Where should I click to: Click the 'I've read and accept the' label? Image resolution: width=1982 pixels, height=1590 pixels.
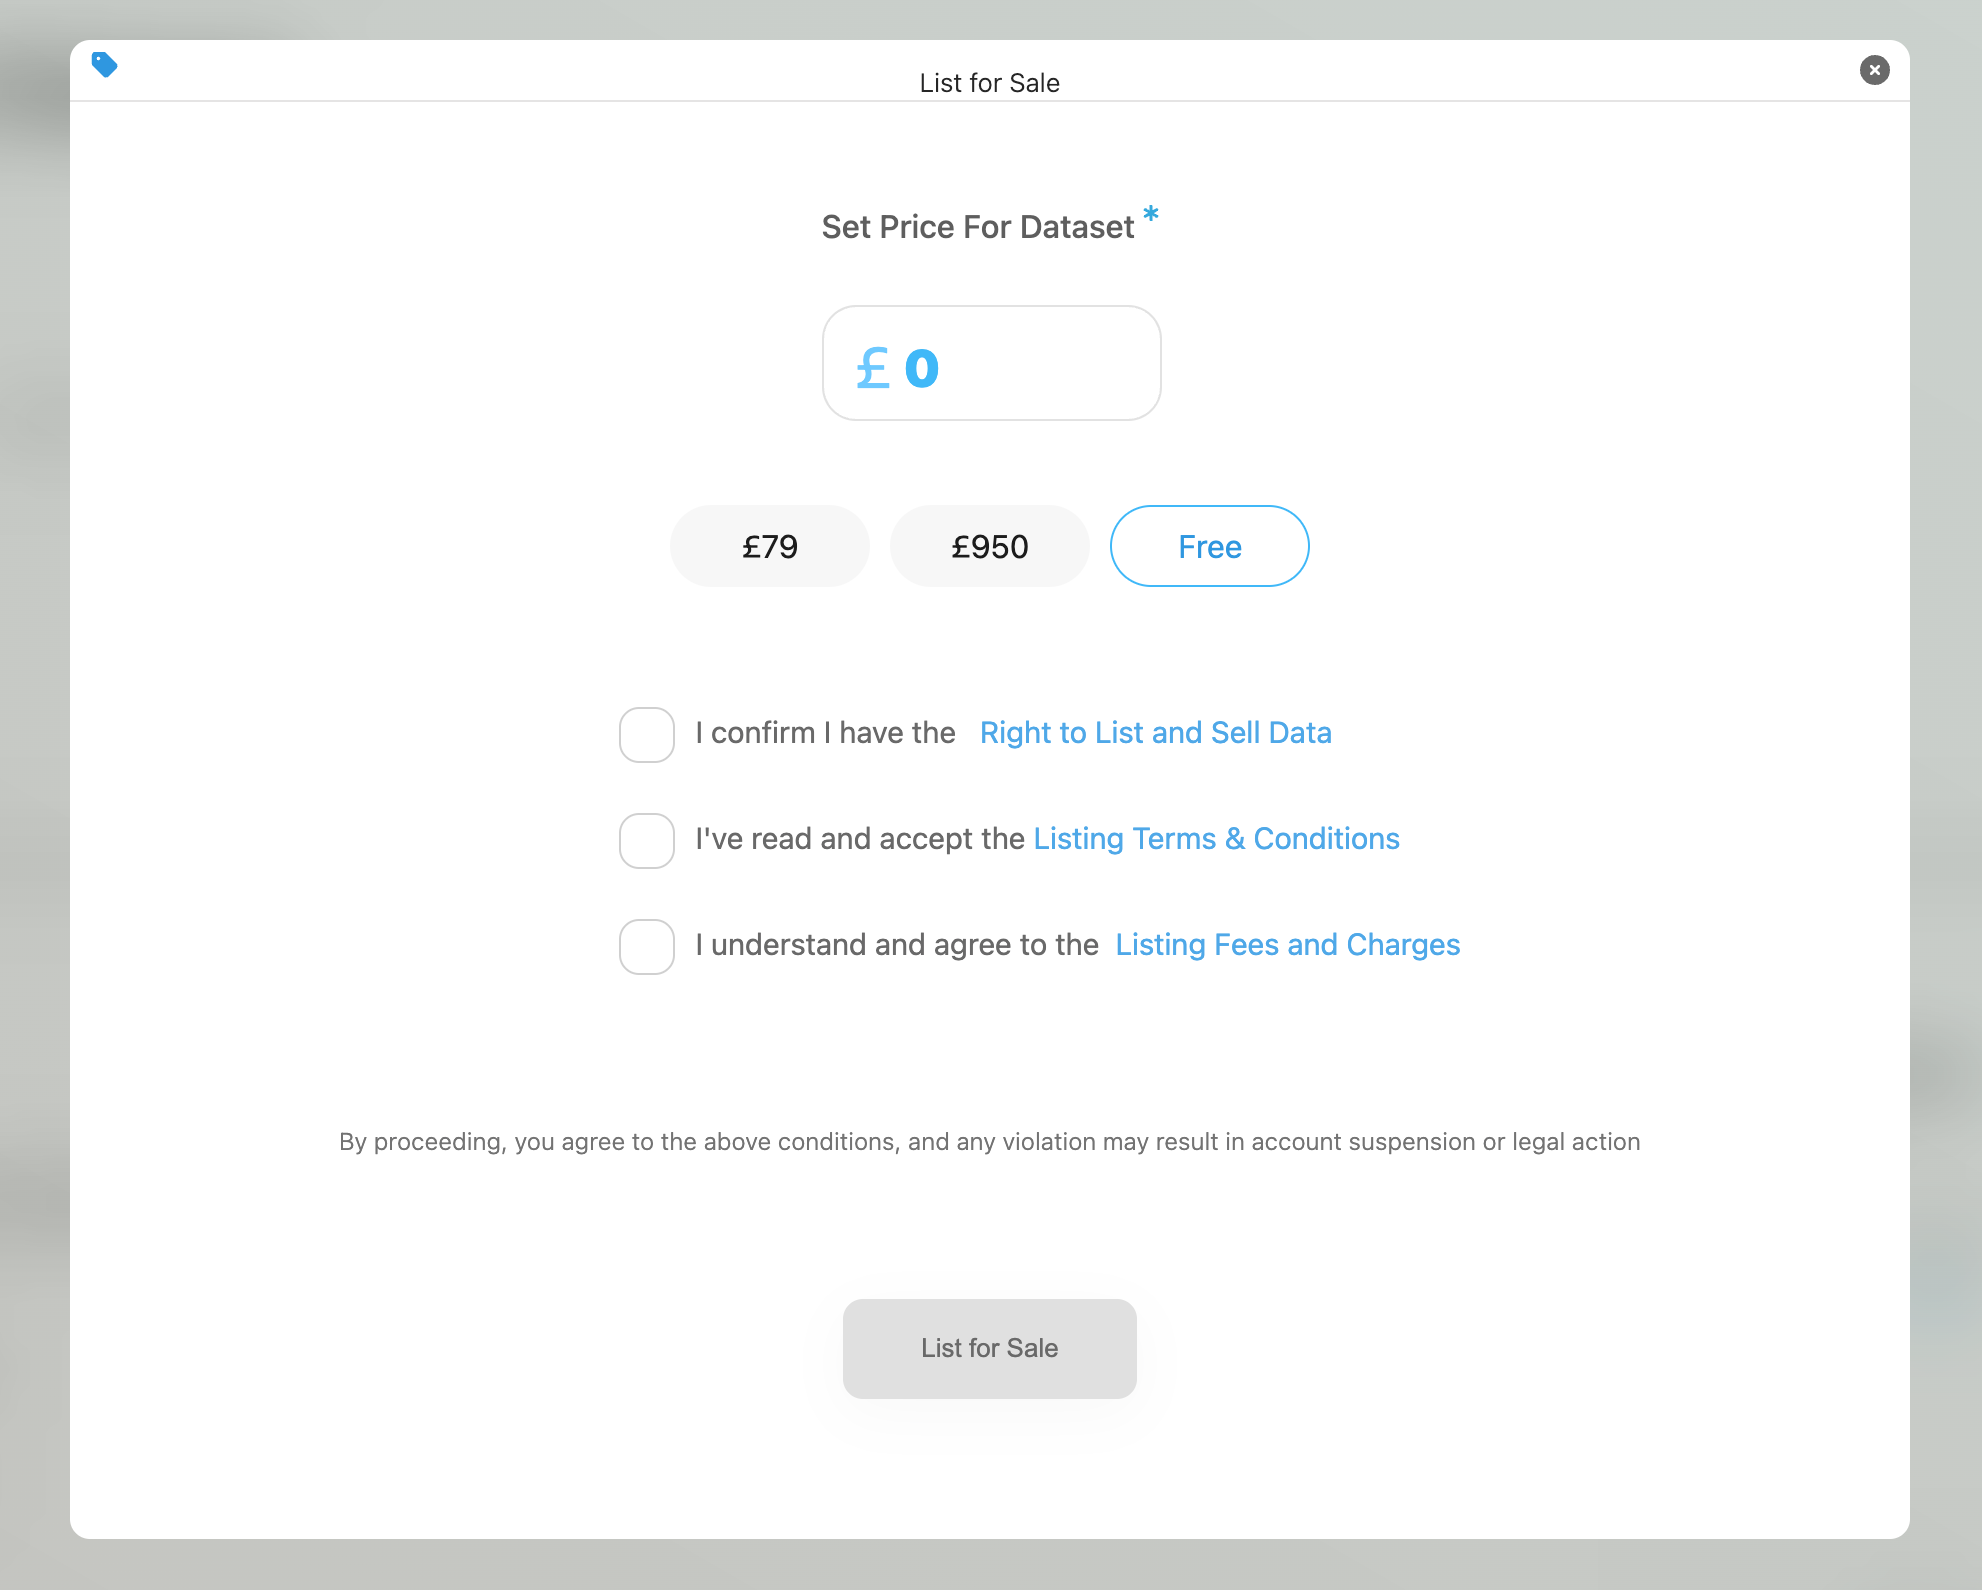coord(860,839)
